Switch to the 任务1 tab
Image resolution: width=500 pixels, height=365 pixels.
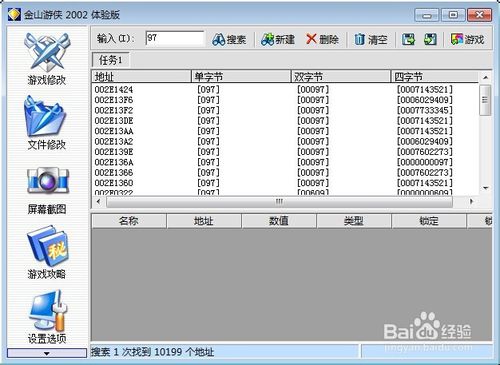[110, 60]
